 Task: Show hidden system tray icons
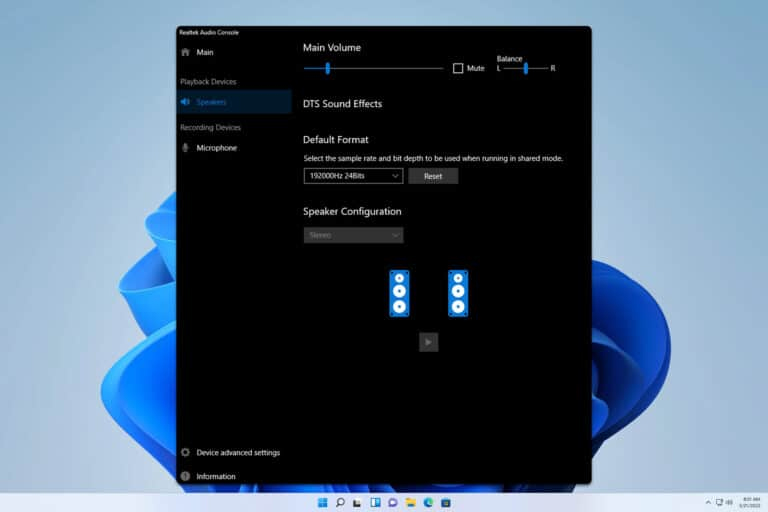[x=708, y=502]
